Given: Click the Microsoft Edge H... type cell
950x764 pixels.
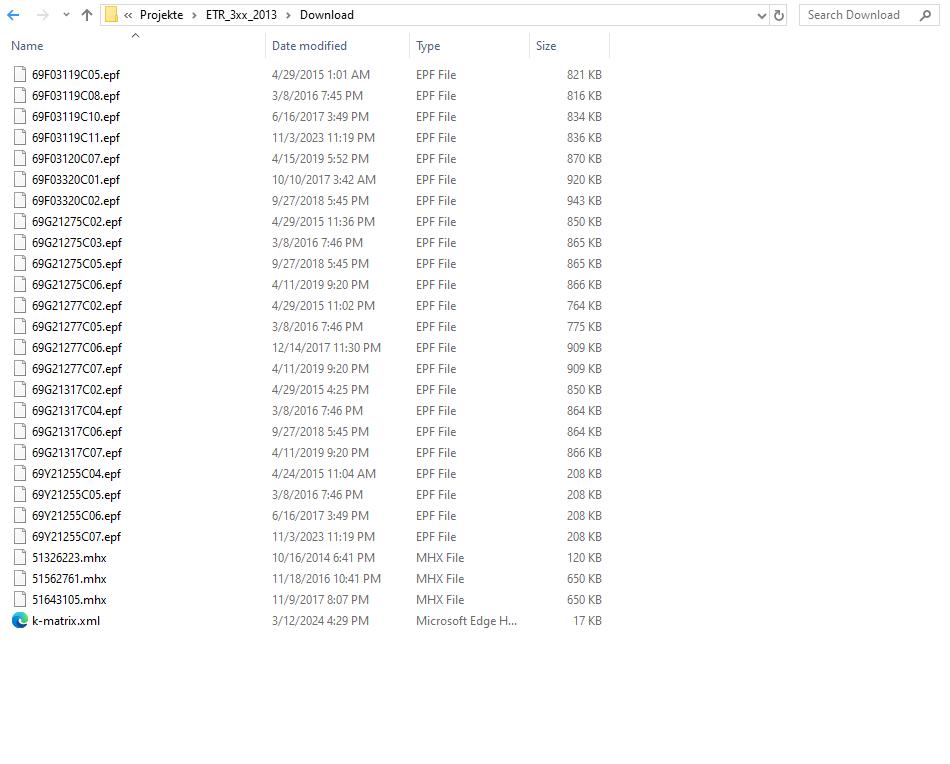Looking at the screenshot, I should pos(466,621).
